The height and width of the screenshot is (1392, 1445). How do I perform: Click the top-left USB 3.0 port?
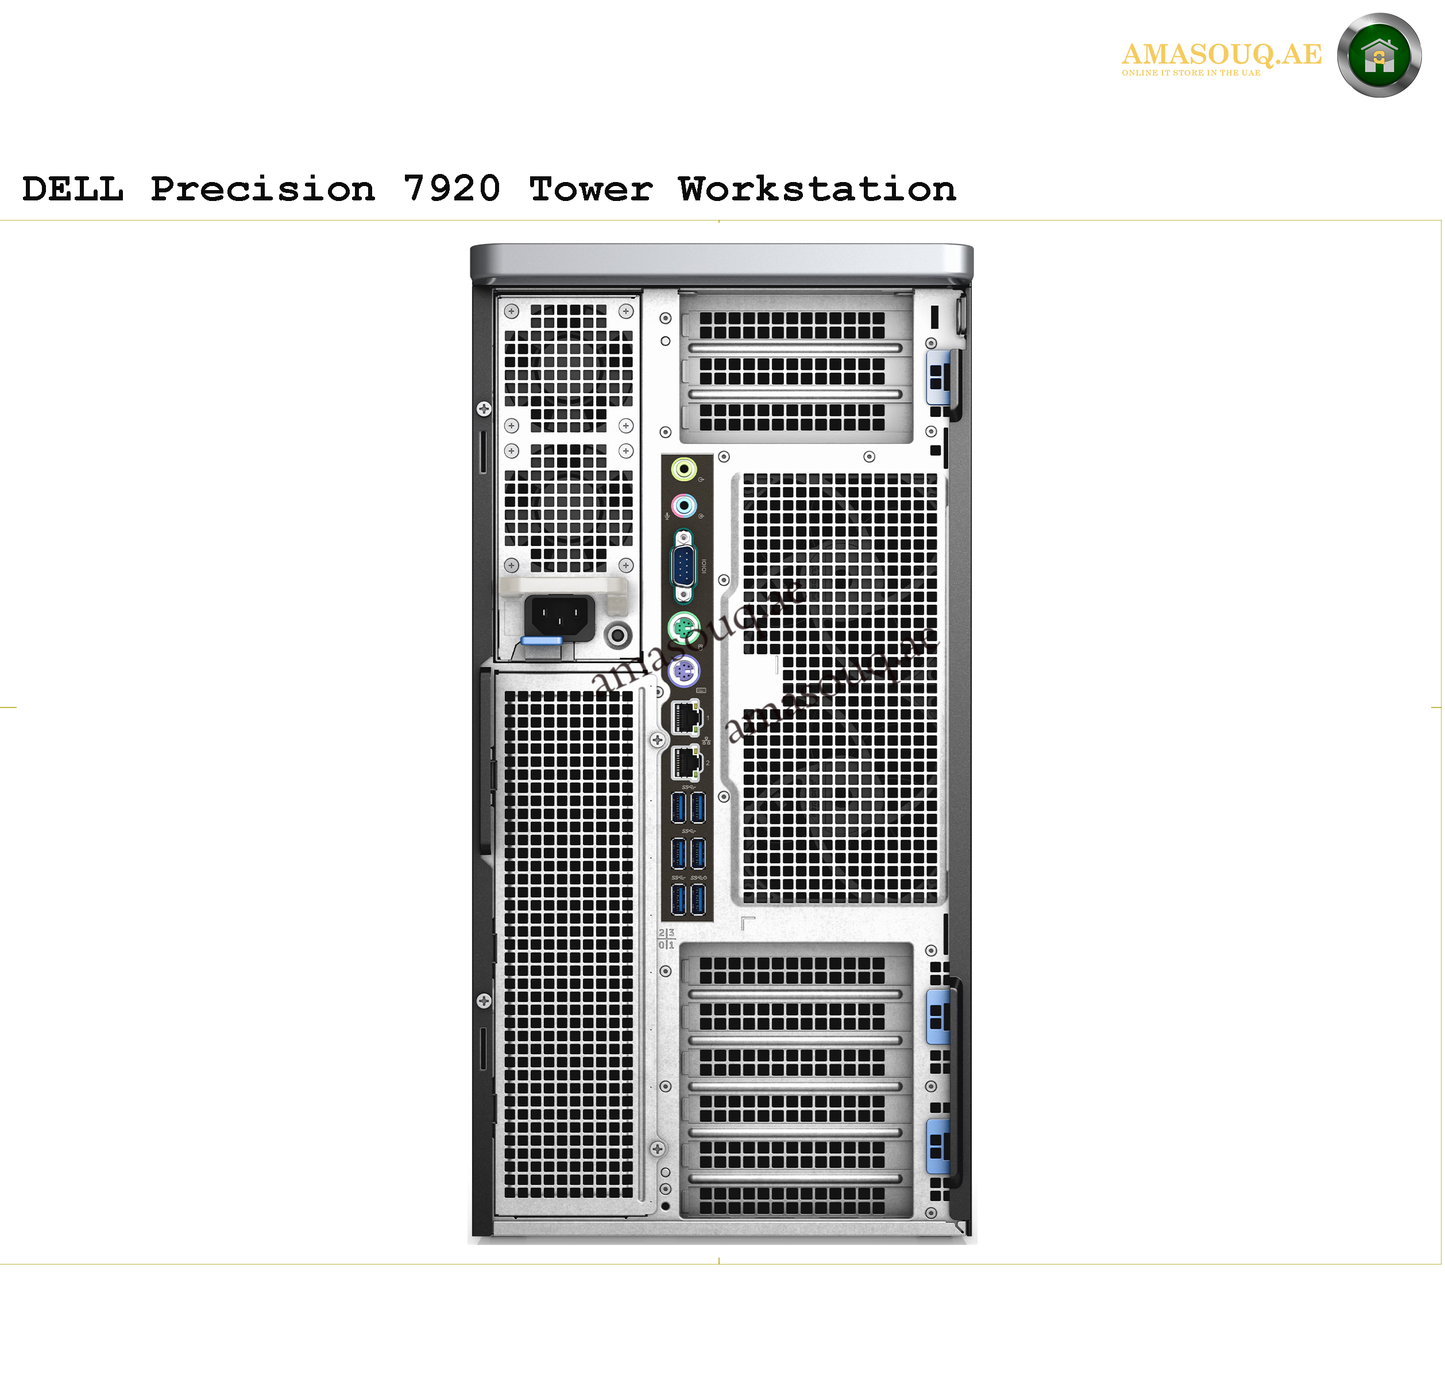[677, 808]
